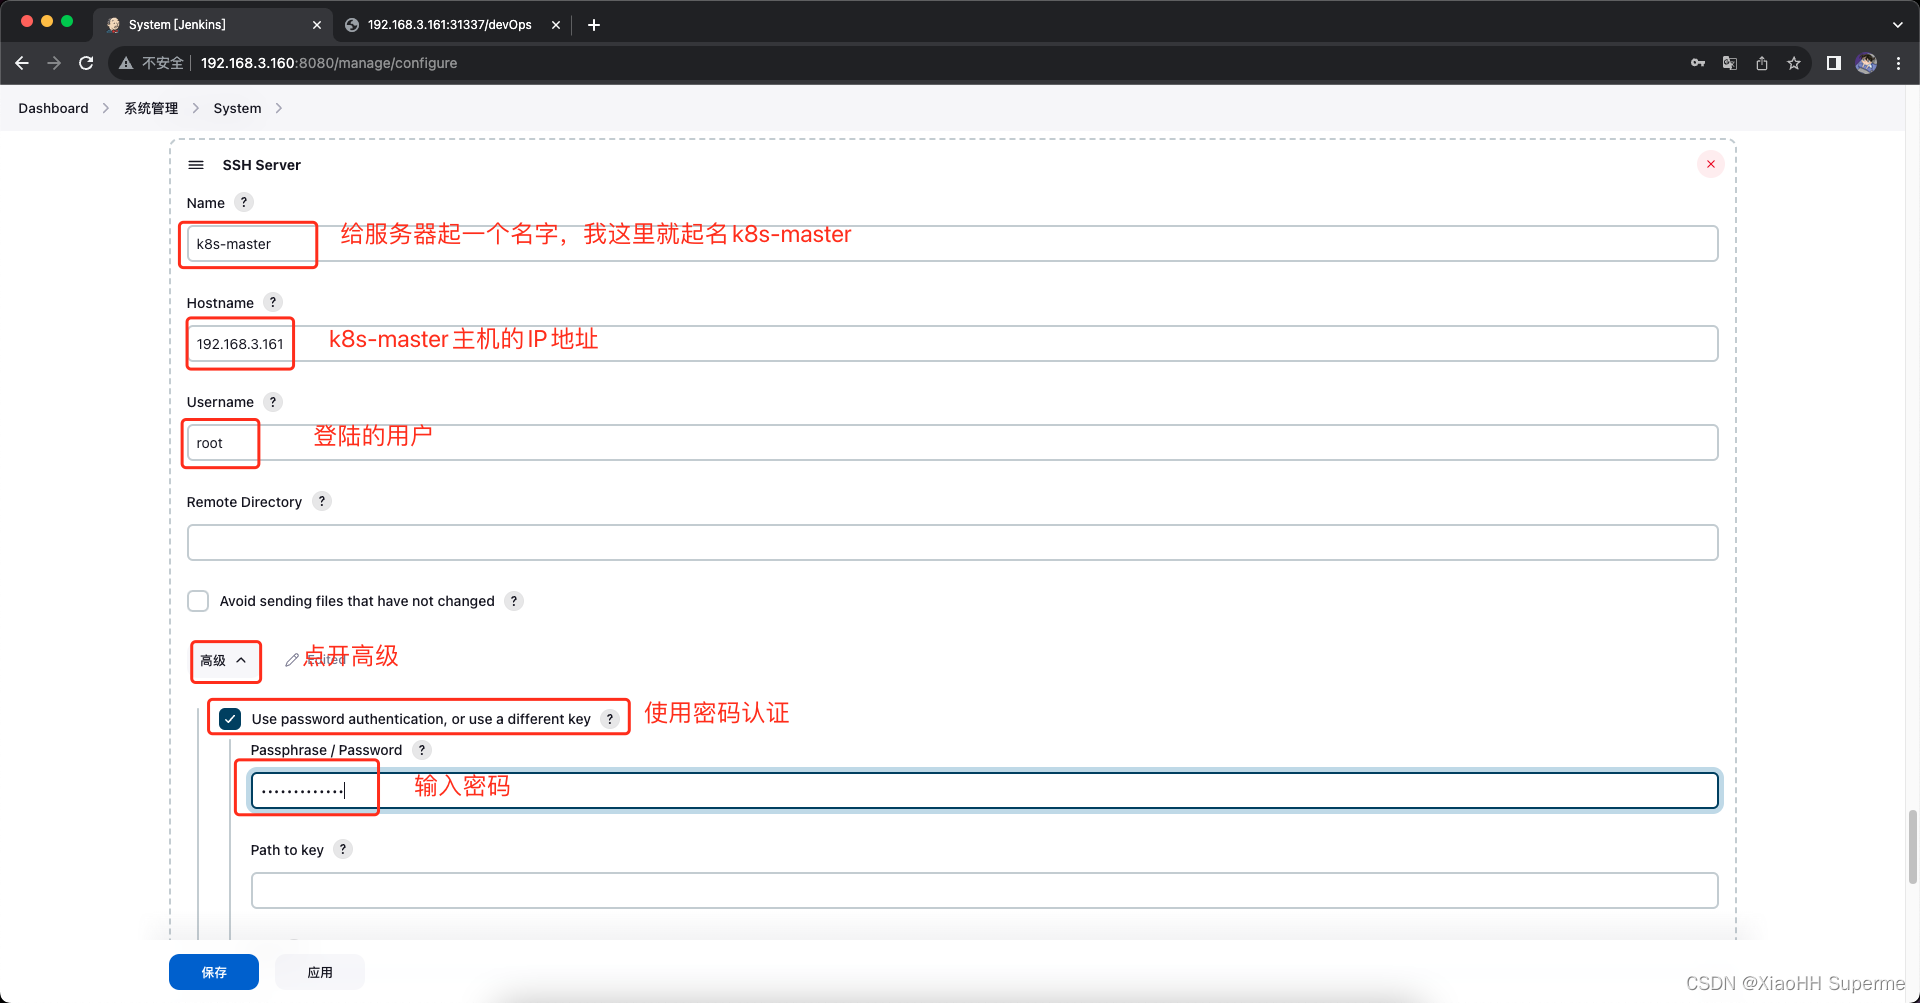The image size is (1920, 1003).
Task: Expand the chevron after 系统管理 breadcrumb
Action: 196,108
